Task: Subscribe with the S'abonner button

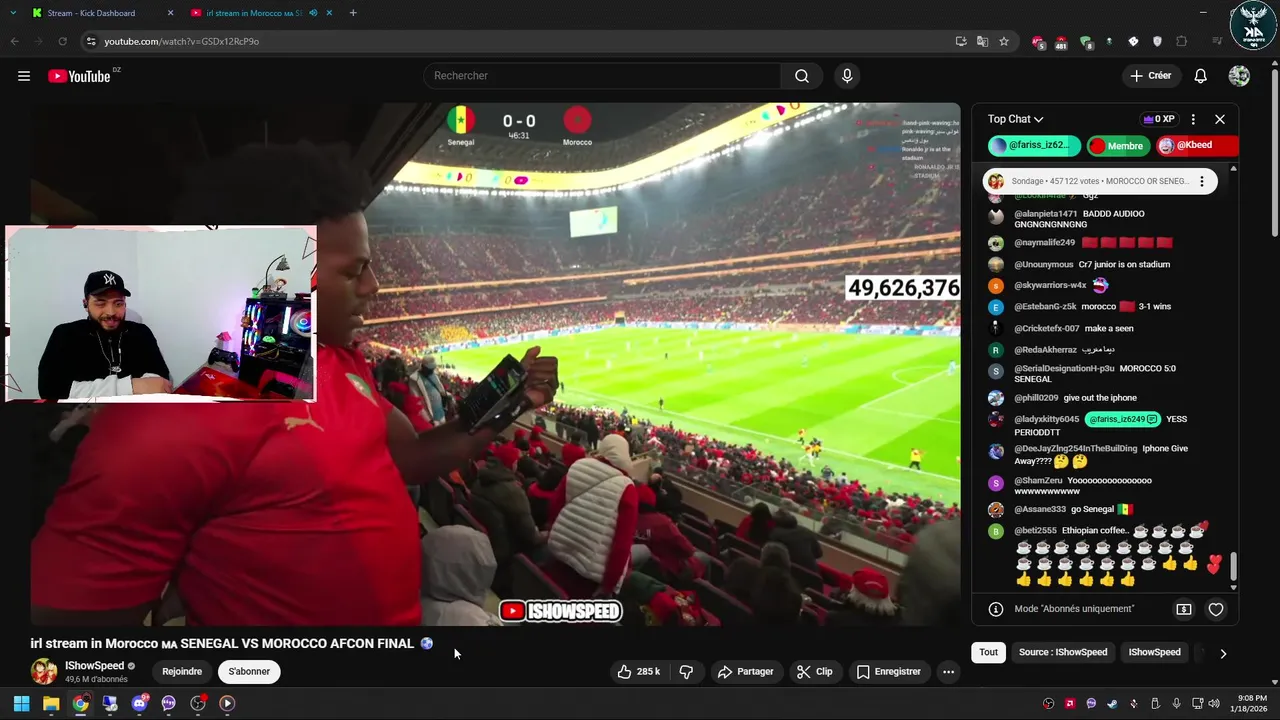Action: pos(249,672)
